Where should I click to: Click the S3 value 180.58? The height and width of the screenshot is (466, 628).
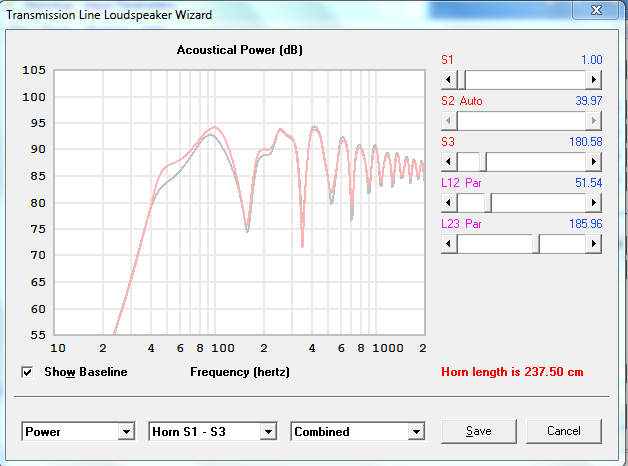[586, 142]
